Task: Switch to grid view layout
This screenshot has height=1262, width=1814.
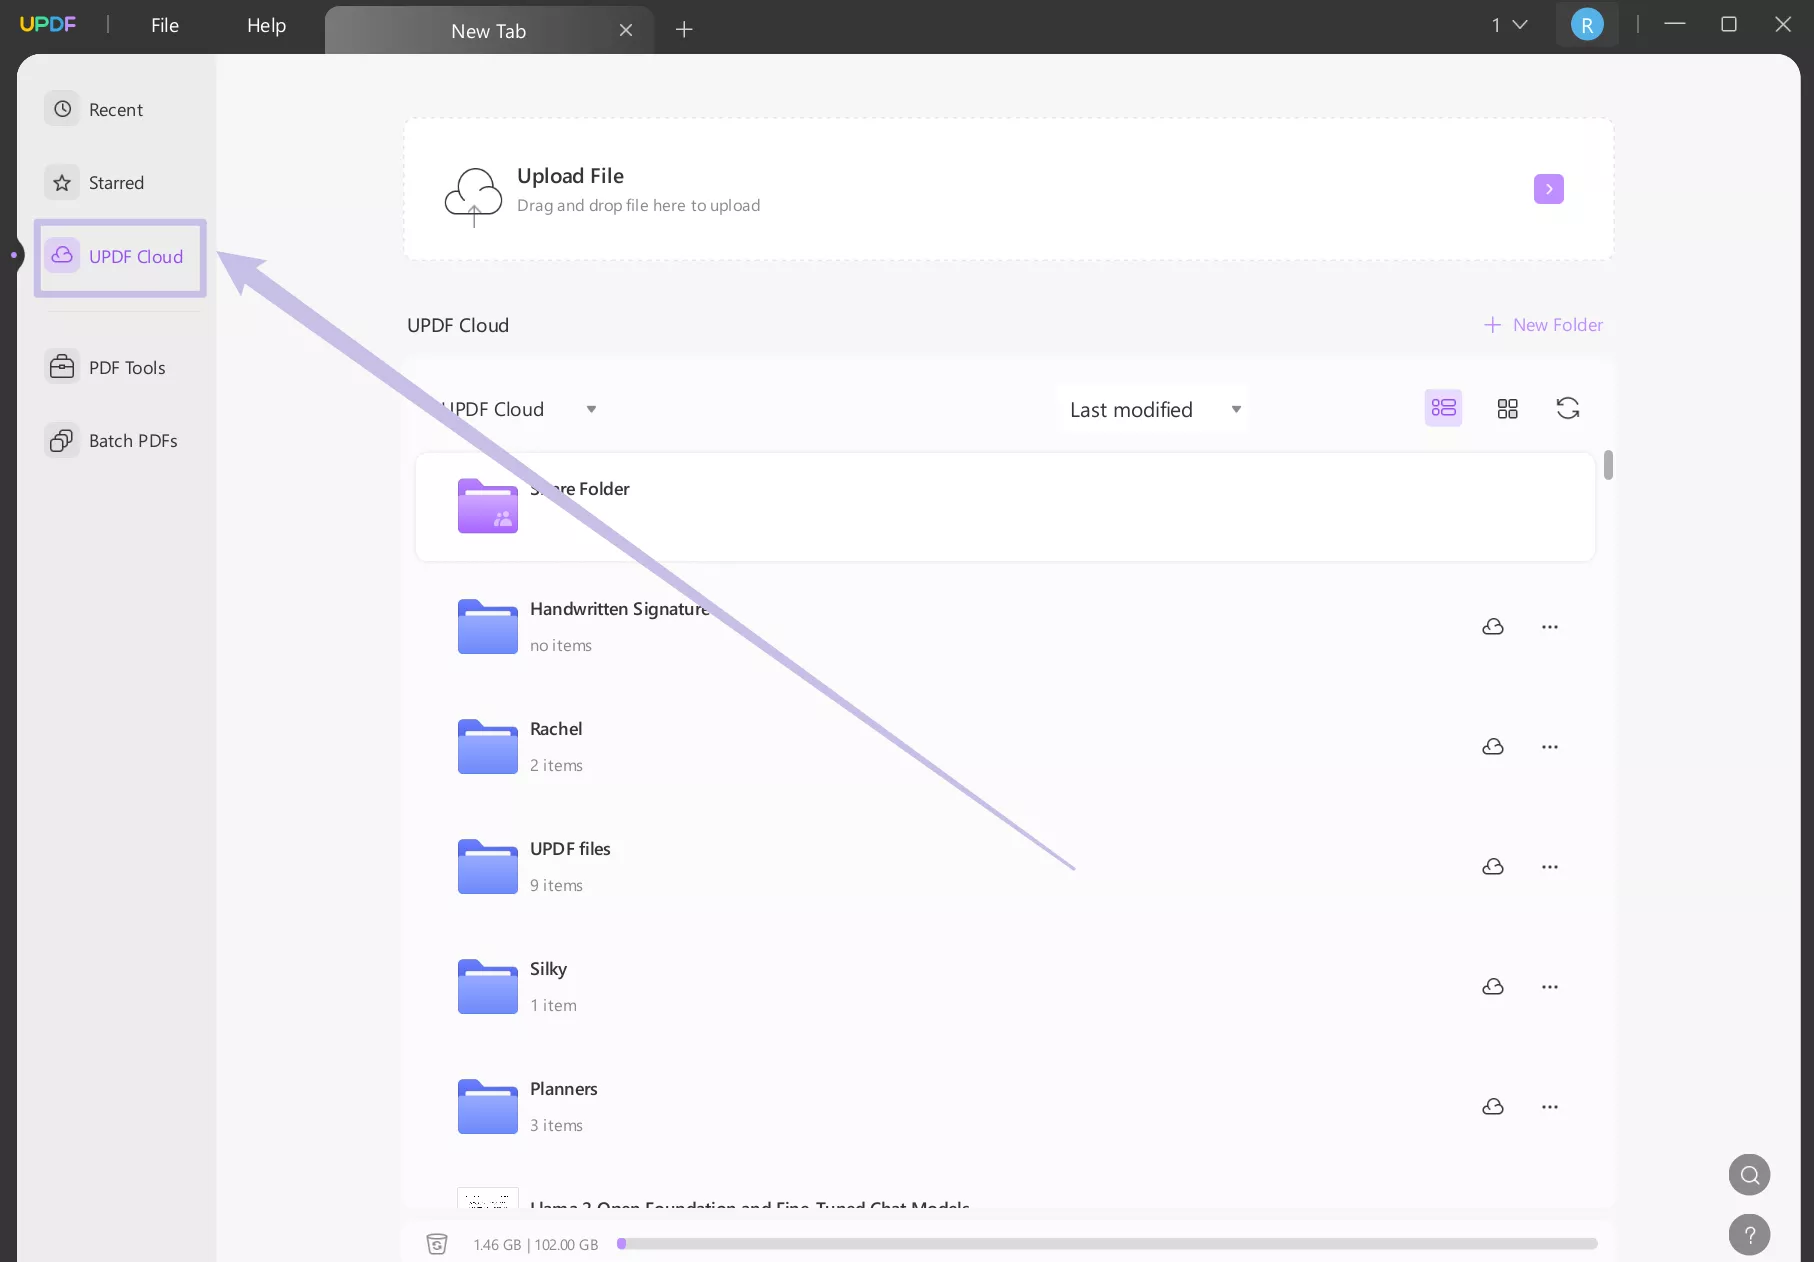Action: coord(1507,408)
